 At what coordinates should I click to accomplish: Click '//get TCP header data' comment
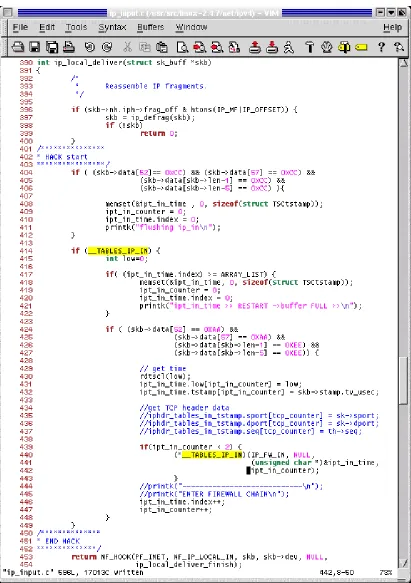(184, 408)
